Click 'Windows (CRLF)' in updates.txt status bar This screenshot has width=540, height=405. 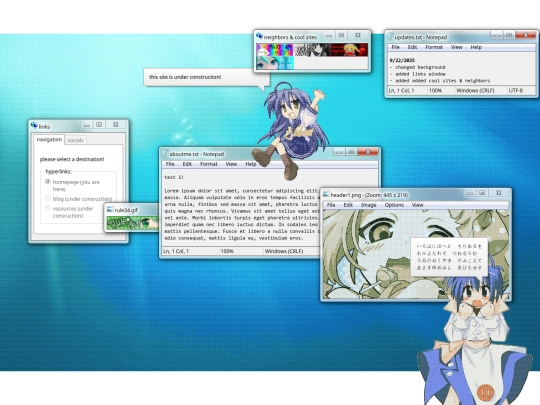[x=475, y=91]
